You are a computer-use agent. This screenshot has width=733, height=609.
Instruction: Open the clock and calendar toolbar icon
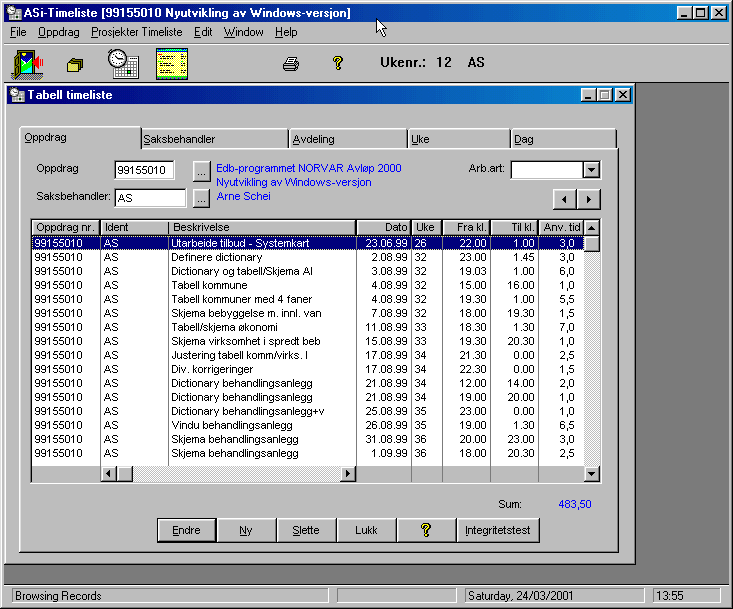pyautogui.click(x=123, y=63)
